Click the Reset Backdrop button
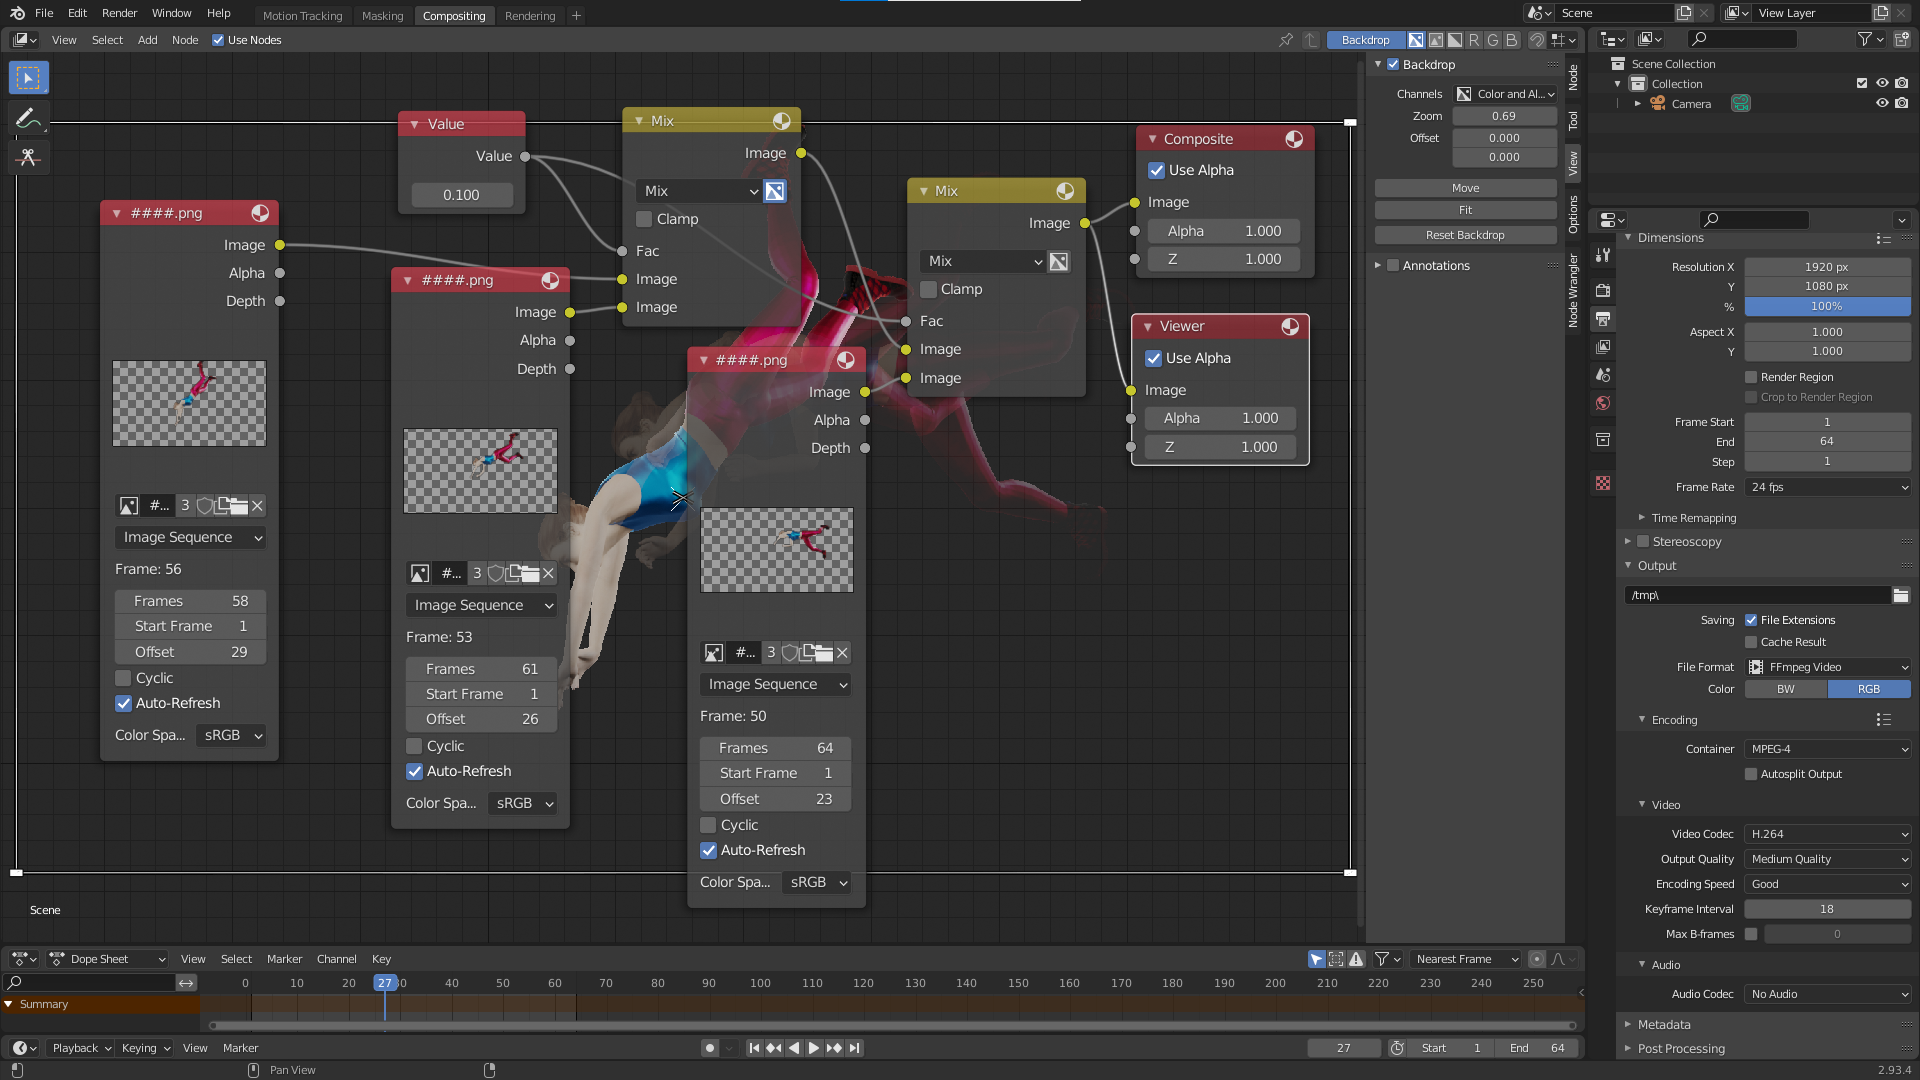This screenshot has width=1920, height=1080. (1465, 235)
